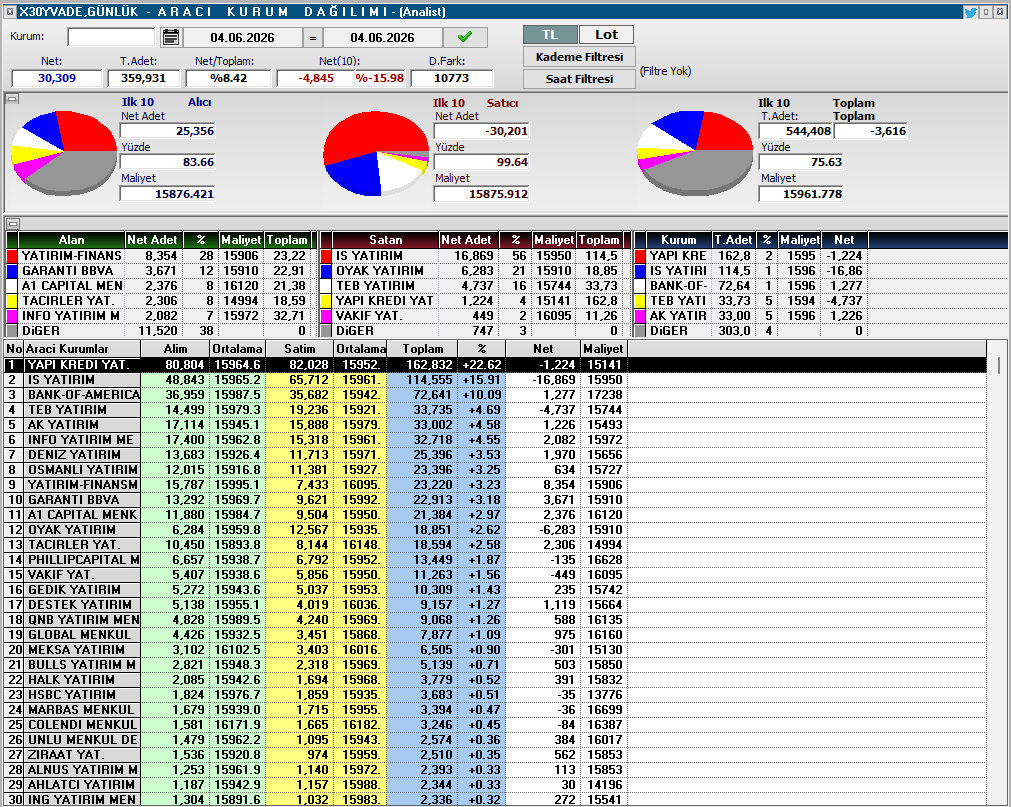
Task: Click blue swatch beside OYAK YATIRIM in Satan
Action: tap(326, 271)
